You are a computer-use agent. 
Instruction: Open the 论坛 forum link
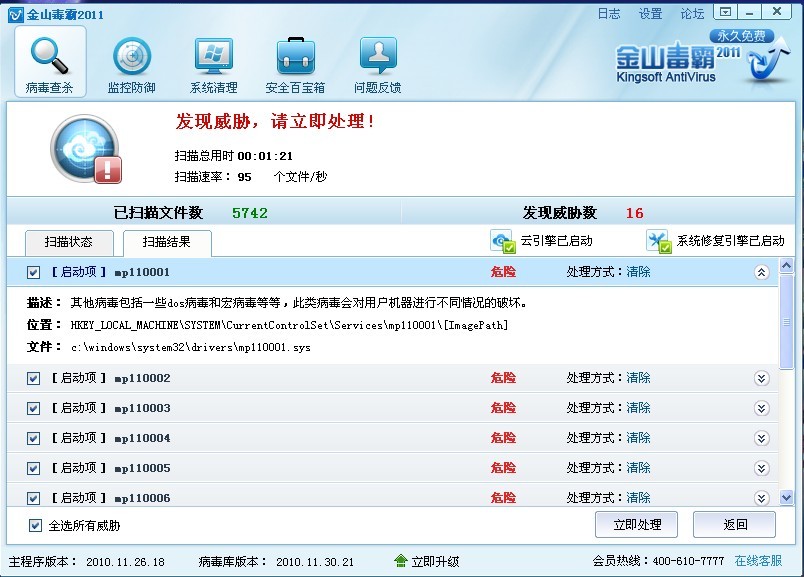[x=692, y=14]
